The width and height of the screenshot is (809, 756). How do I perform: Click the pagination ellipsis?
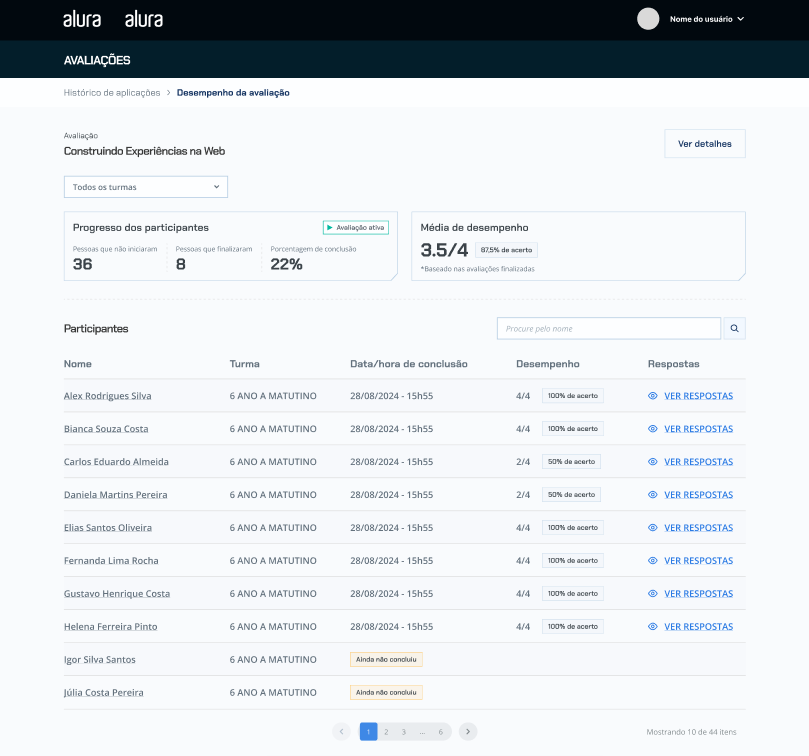(x=423, y=732)
